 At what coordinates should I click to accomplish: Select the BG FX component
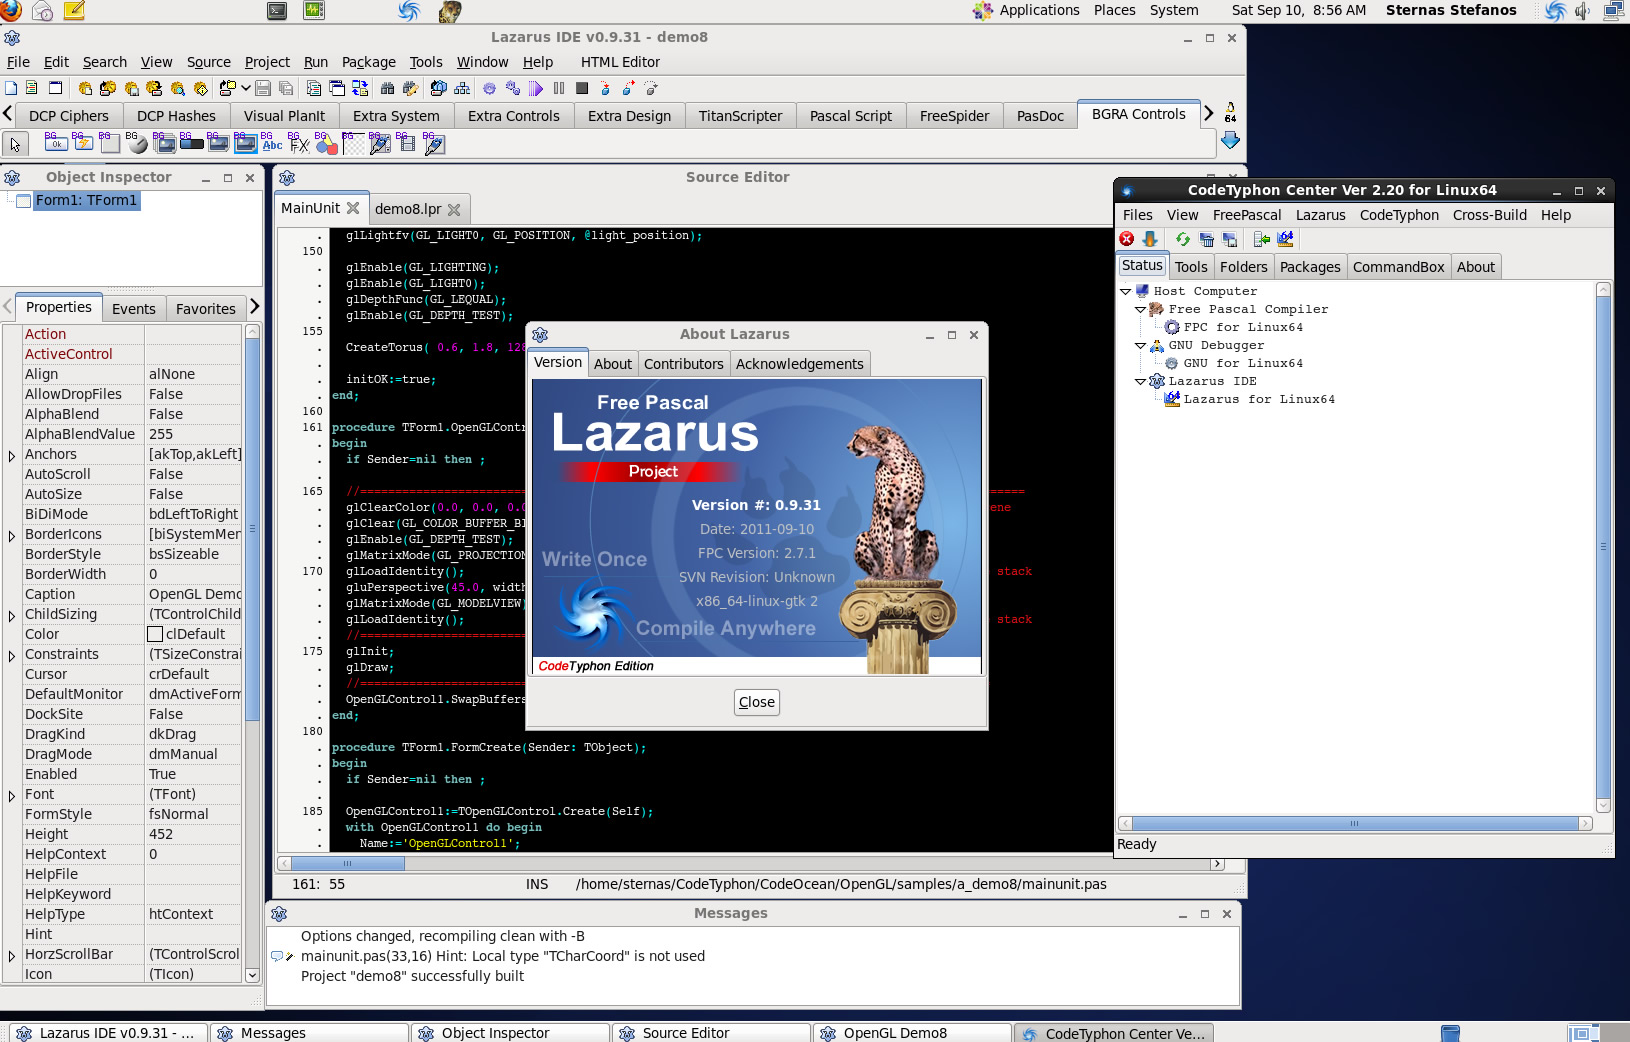point(299,143)
